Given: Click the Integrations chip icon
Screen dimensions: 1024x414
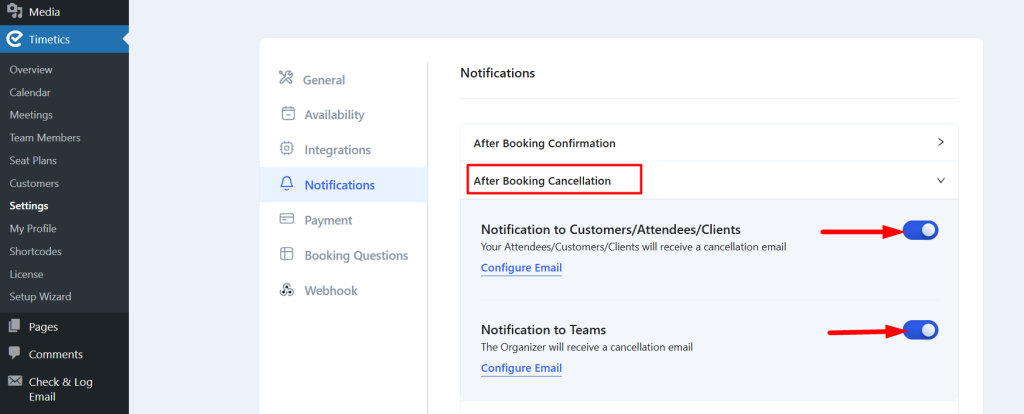Looking at the screenshot, I should pyautogui.click(x=287, y=149).
